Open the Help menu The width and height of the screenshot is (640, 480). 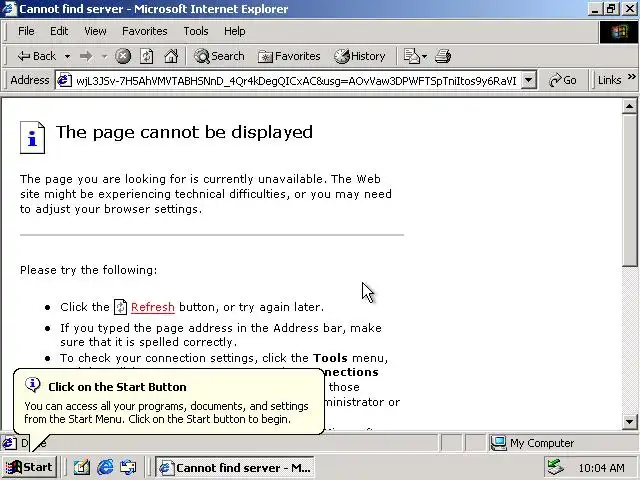pyautogui.click(x=235, y=31)
